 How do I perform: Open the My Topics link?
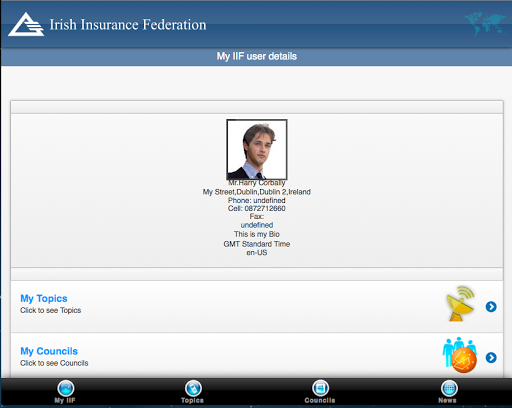[44, 298]
